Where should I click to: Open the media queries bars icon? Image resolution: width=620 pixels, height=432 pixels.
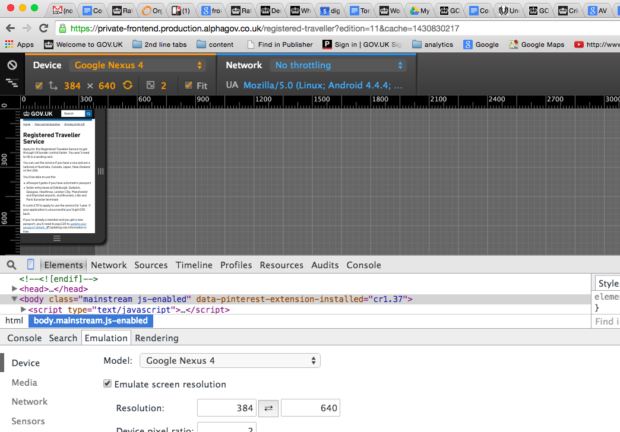coord(12,83)
